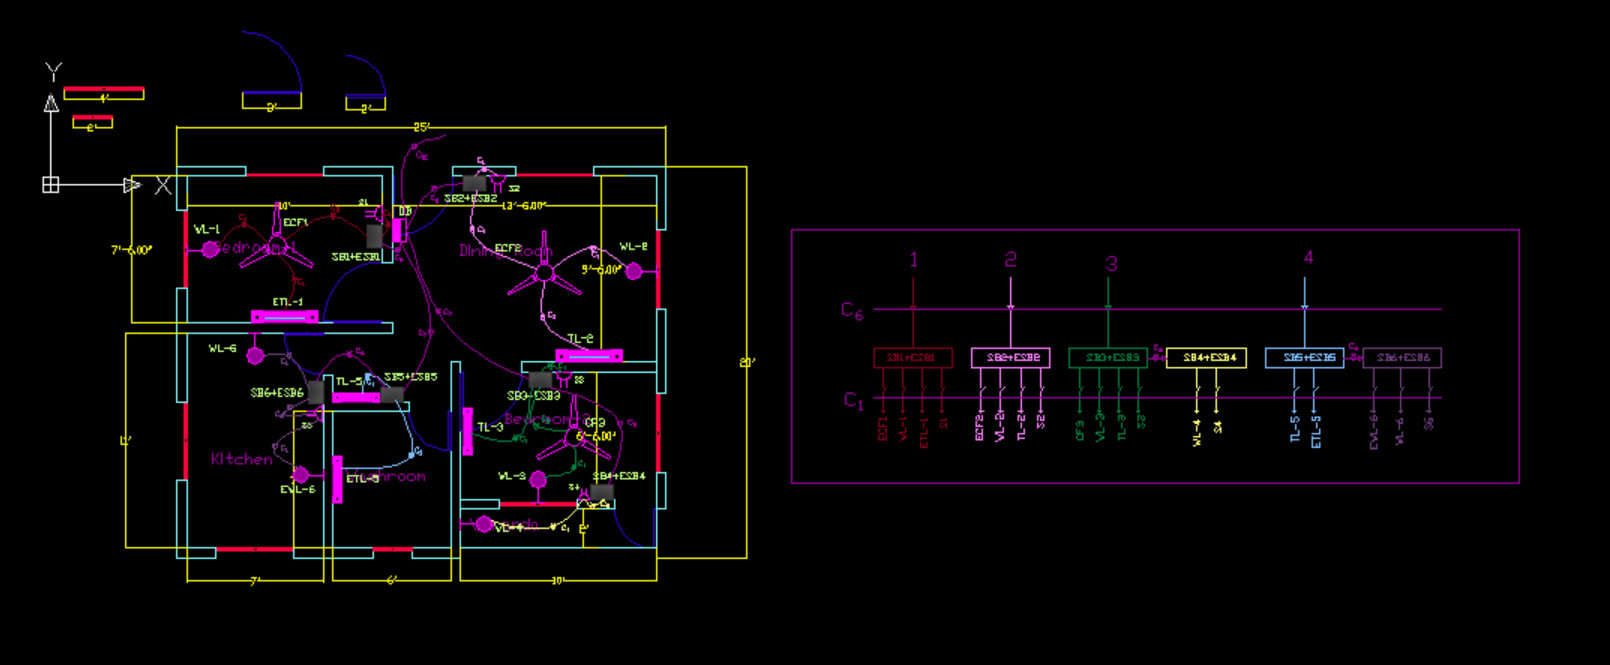Image resolution: width=1610 pixels, height=665 pixels.
Task: Select the Dining Room label
Action: [x=506, y=251]
